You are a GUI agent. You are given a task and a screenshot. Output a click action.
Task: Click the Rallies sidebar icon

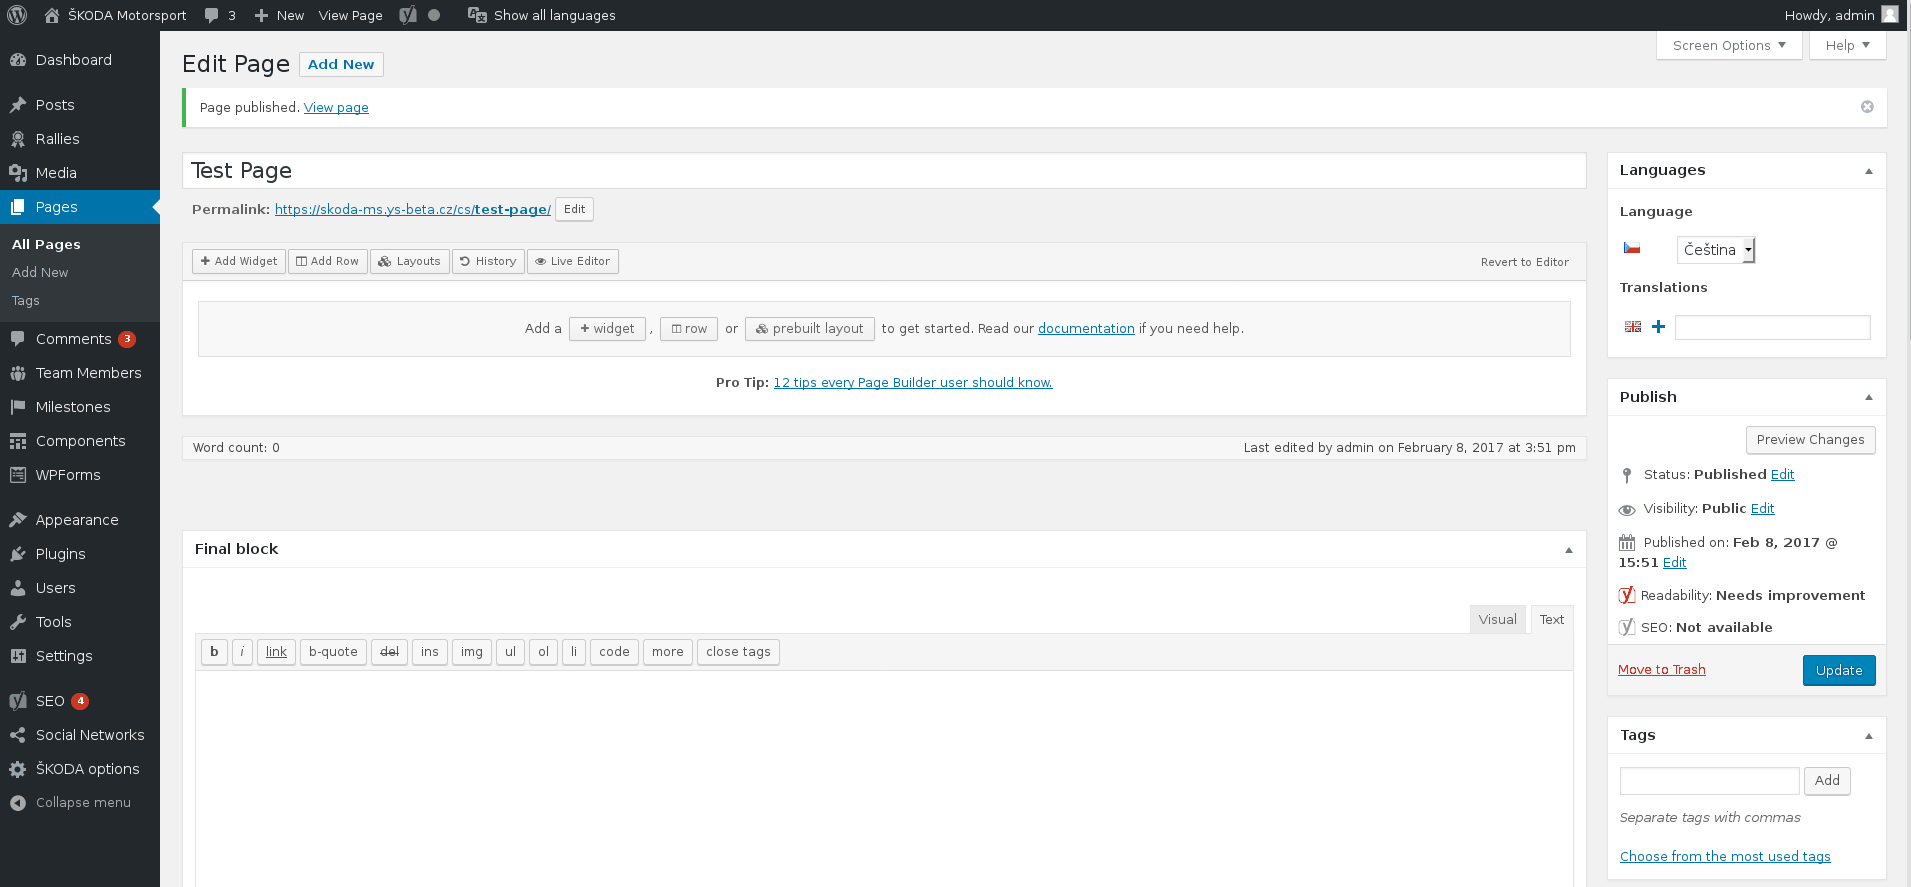(x=18, y=139)
